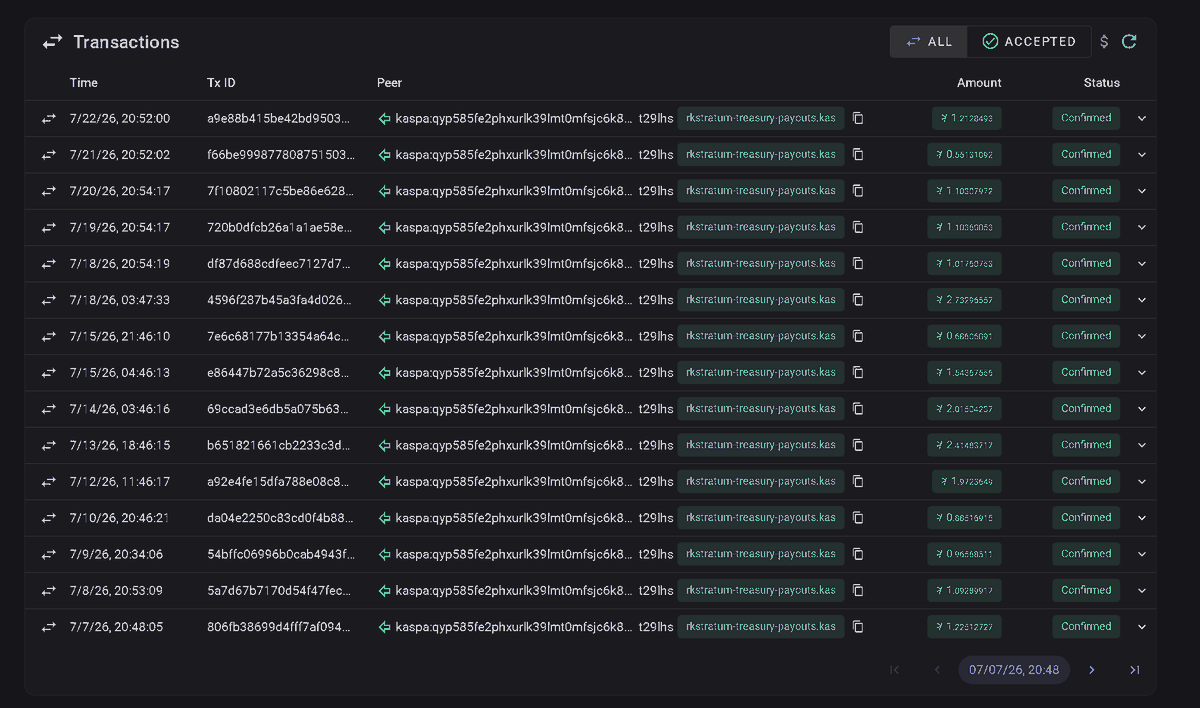Copy peer address in the 7/8/26 row
Image resolution: width=1200 pixels, height=708 pixels.
858,590
